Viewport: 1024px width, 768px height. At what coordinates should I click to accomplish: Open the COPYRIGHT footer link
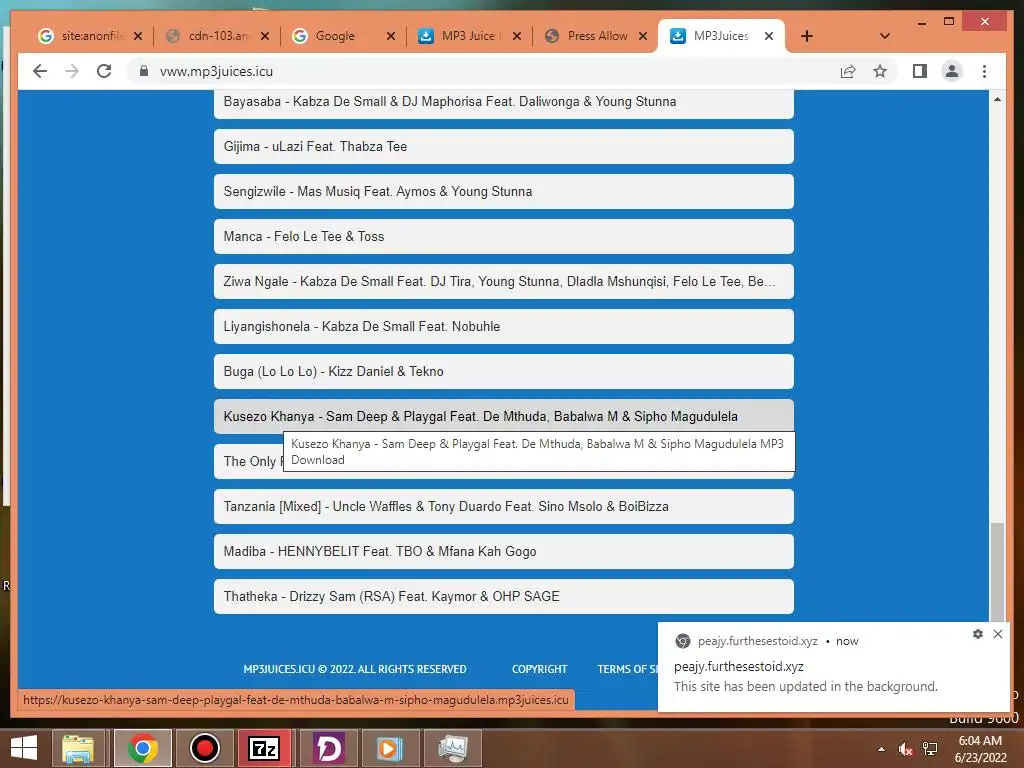tap(539, 669)
